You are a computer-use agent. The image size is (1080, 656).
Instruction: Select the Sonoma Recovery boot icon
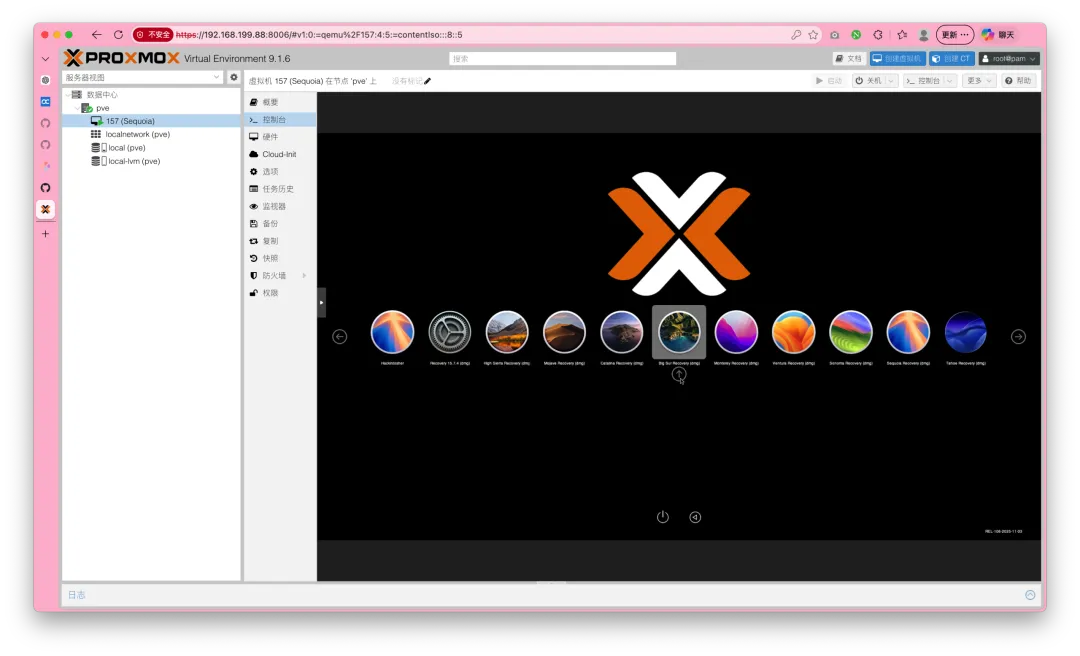click(851, 331)
